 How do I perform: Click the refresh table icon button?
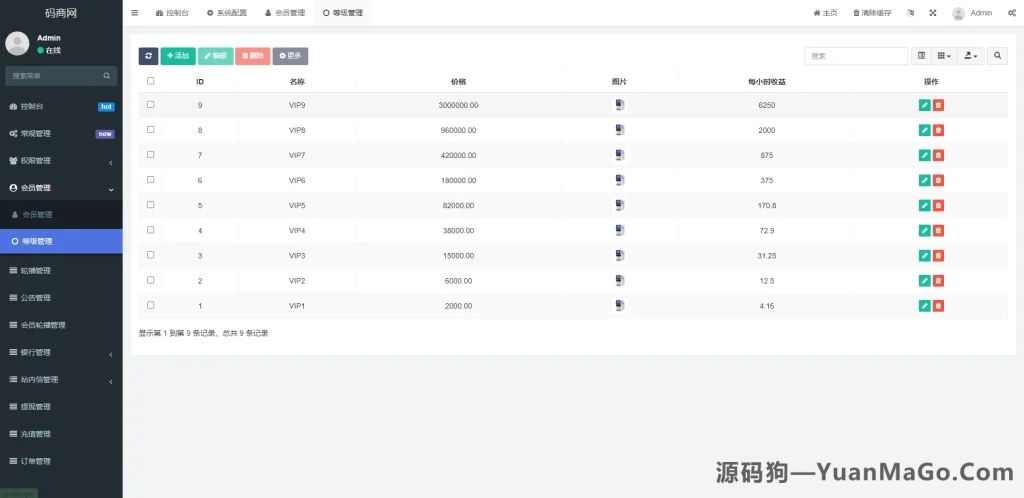pyautogui.click(x=148, y=56)
